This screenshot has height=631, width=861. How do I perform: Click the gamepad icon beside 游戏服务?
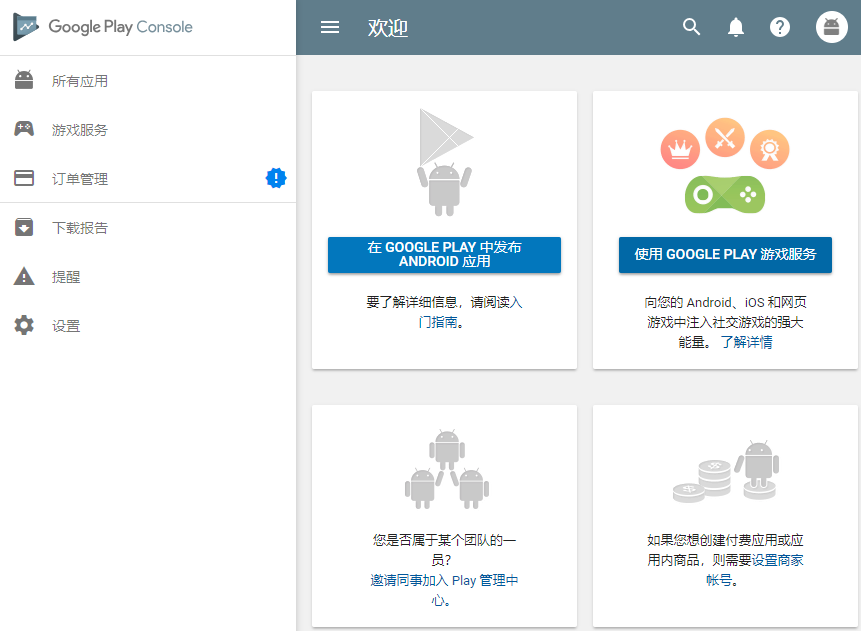[24, 129]
